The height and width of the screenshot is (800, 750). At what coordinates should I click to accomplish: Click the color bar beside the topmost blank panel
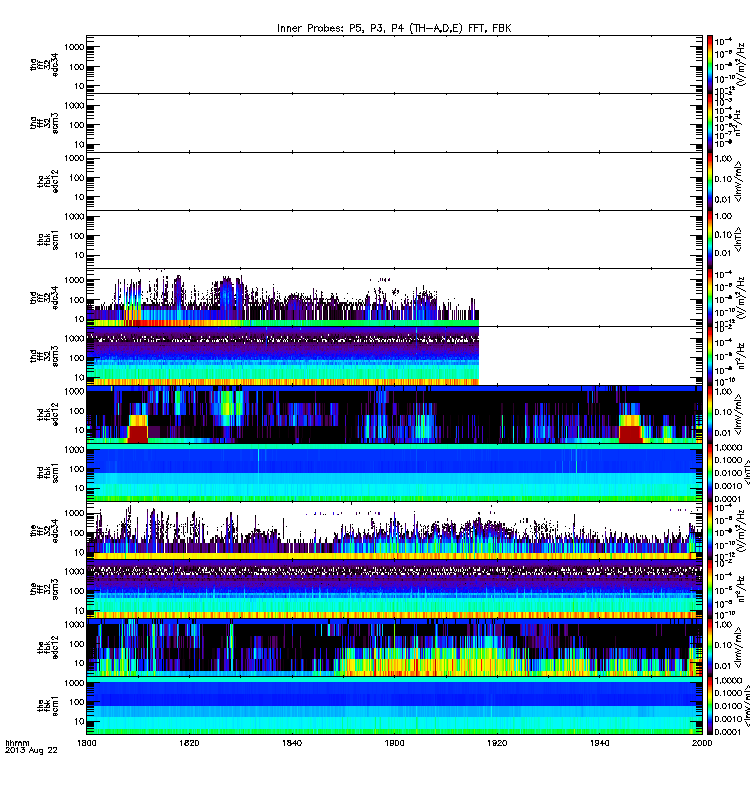pyautogui.click(x=710, y=64)
